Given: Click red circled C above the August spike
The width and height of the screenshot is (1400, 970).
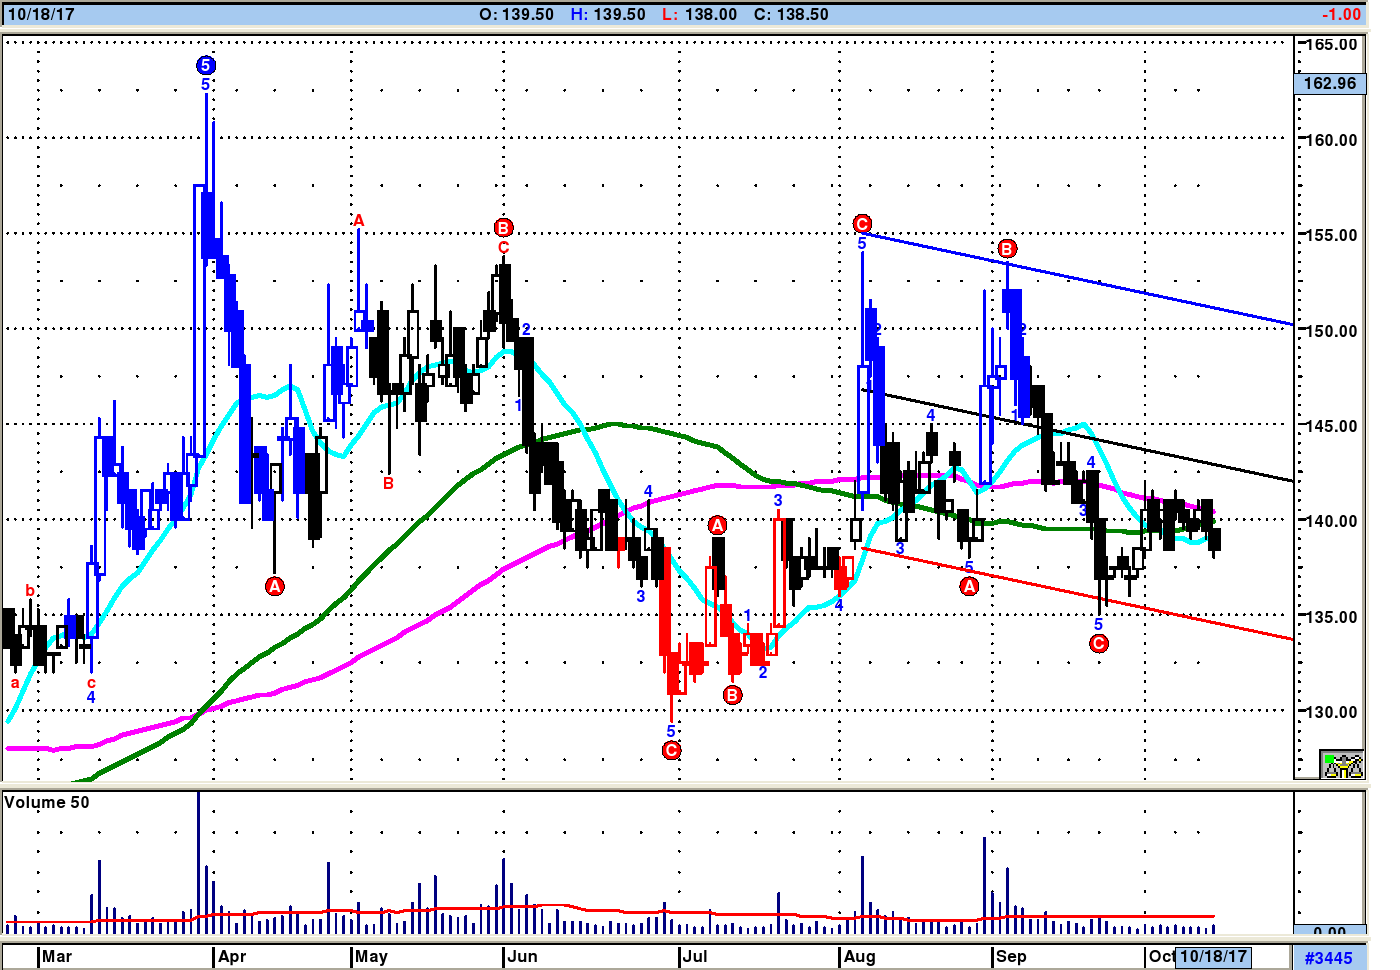Looking at the screenshot, I should [862, 224].
